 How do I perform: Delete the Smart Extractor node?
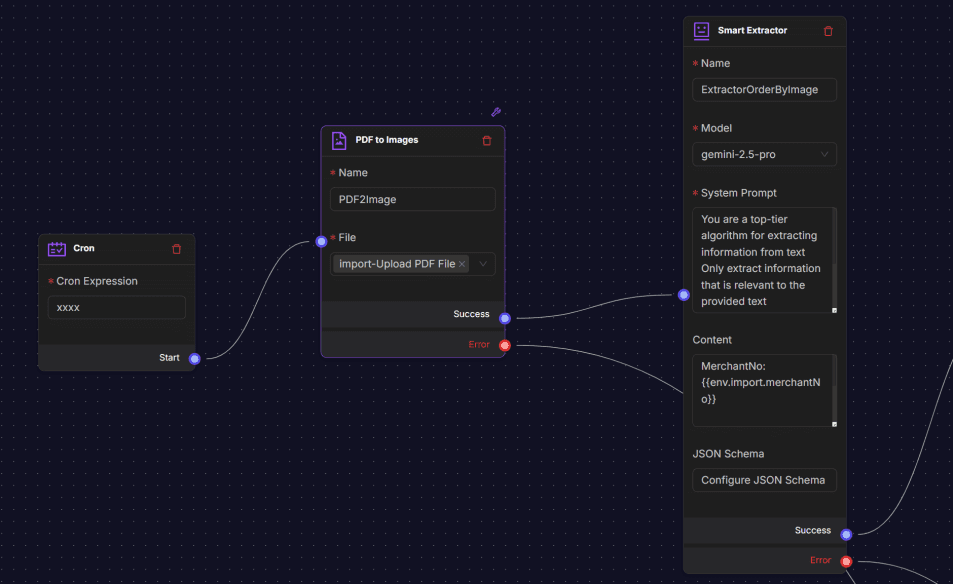coord(828,31)
